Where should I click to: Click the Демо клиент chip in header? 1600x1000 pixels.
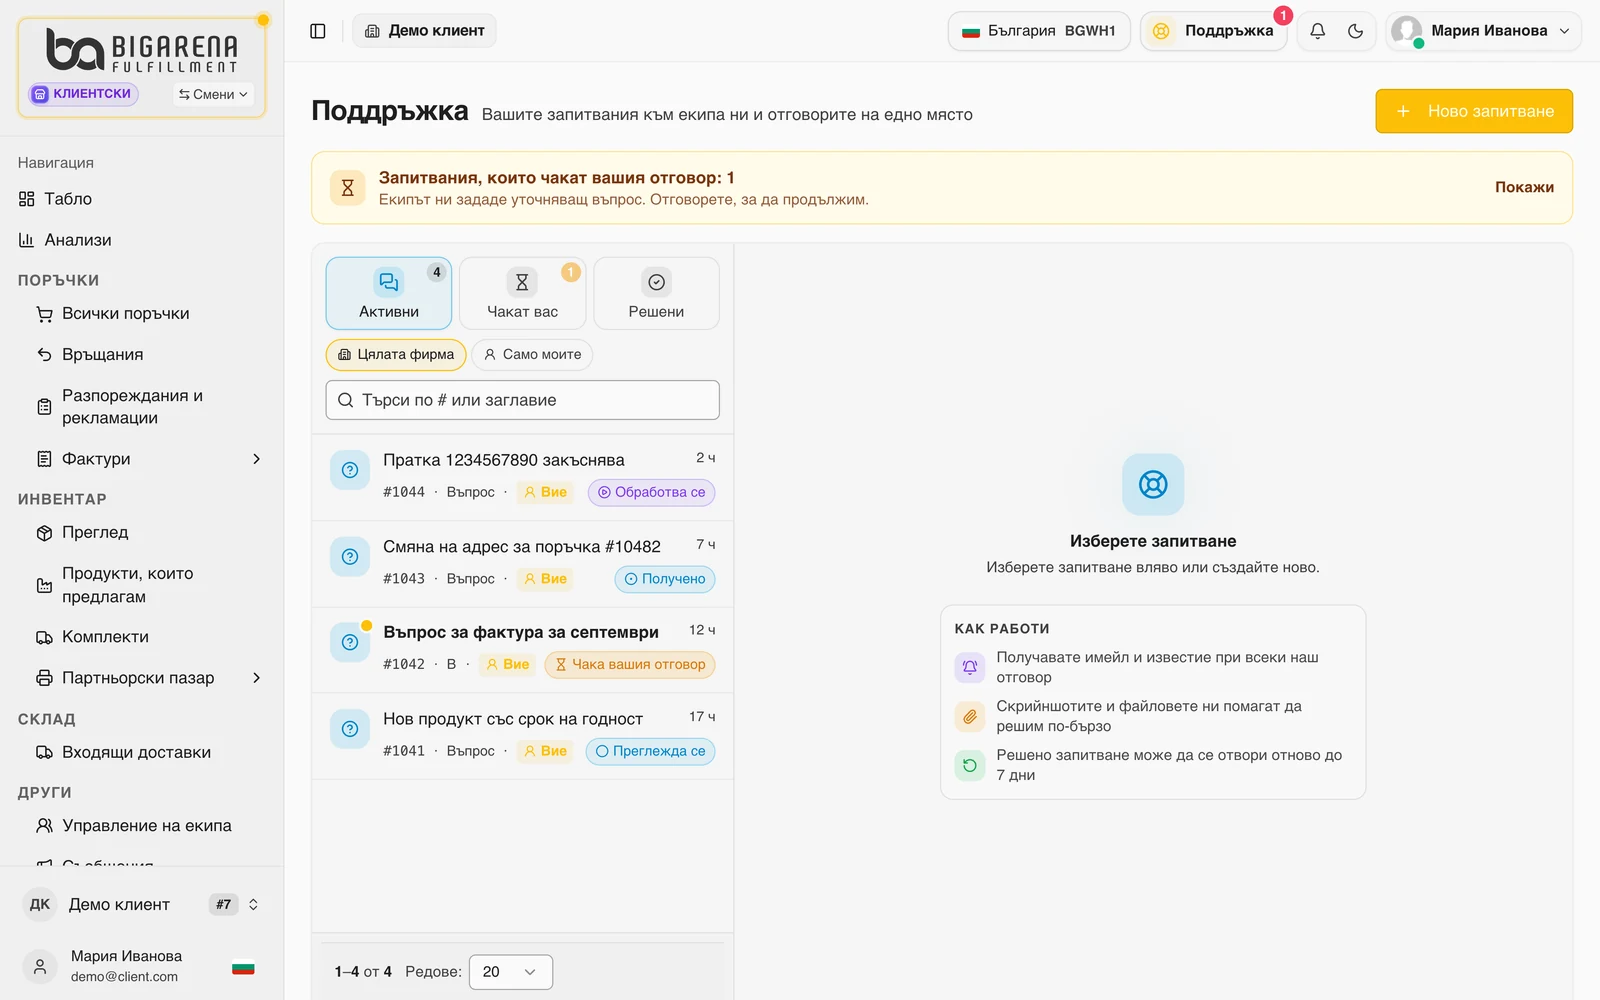pyautogui.click(x=425, y=31)
